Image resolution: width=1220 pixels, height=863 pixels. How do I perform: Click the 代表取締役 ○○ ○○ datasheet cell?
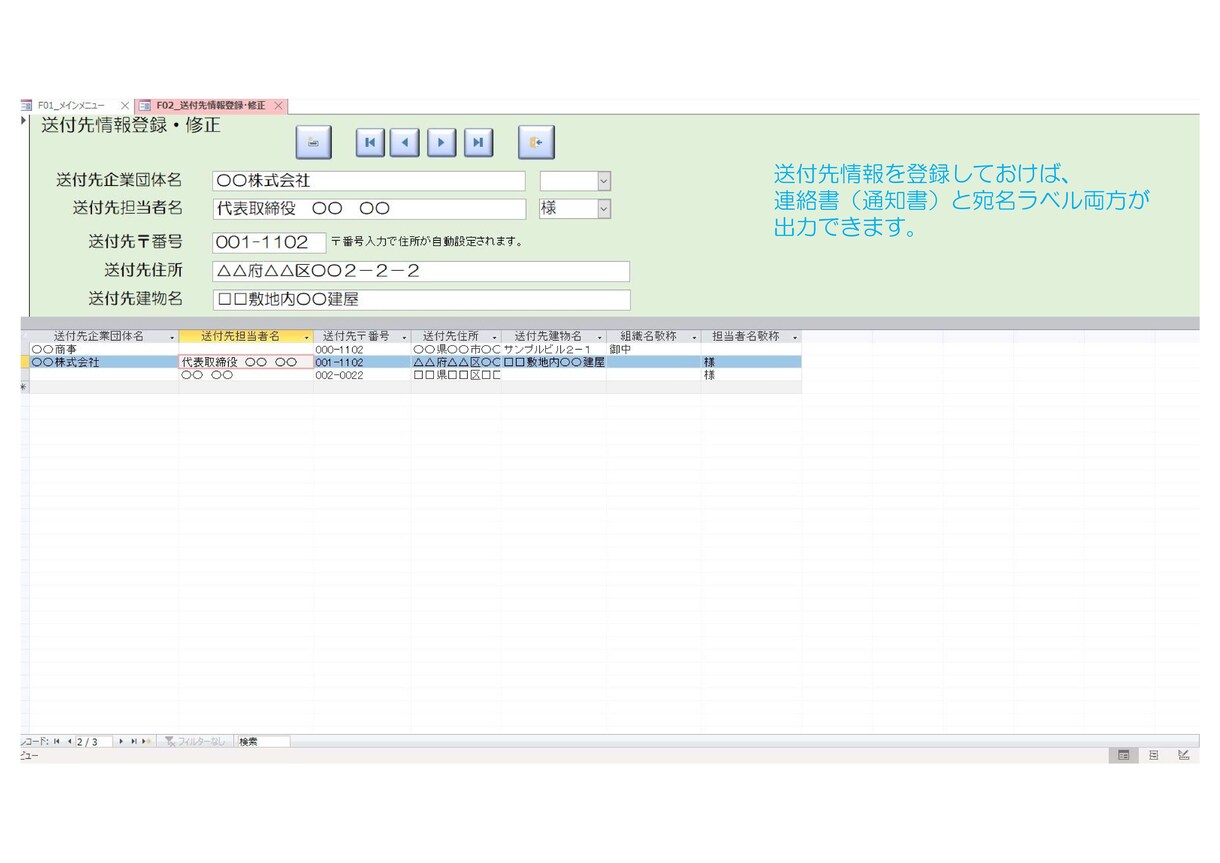point(246,362)
